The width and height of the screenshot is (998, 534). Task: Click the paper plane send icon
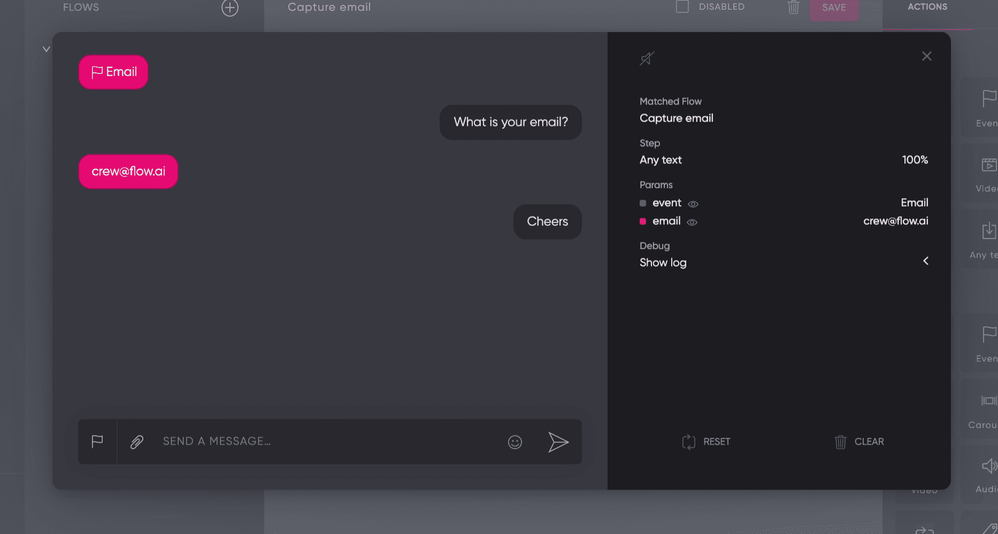[558, 442]
